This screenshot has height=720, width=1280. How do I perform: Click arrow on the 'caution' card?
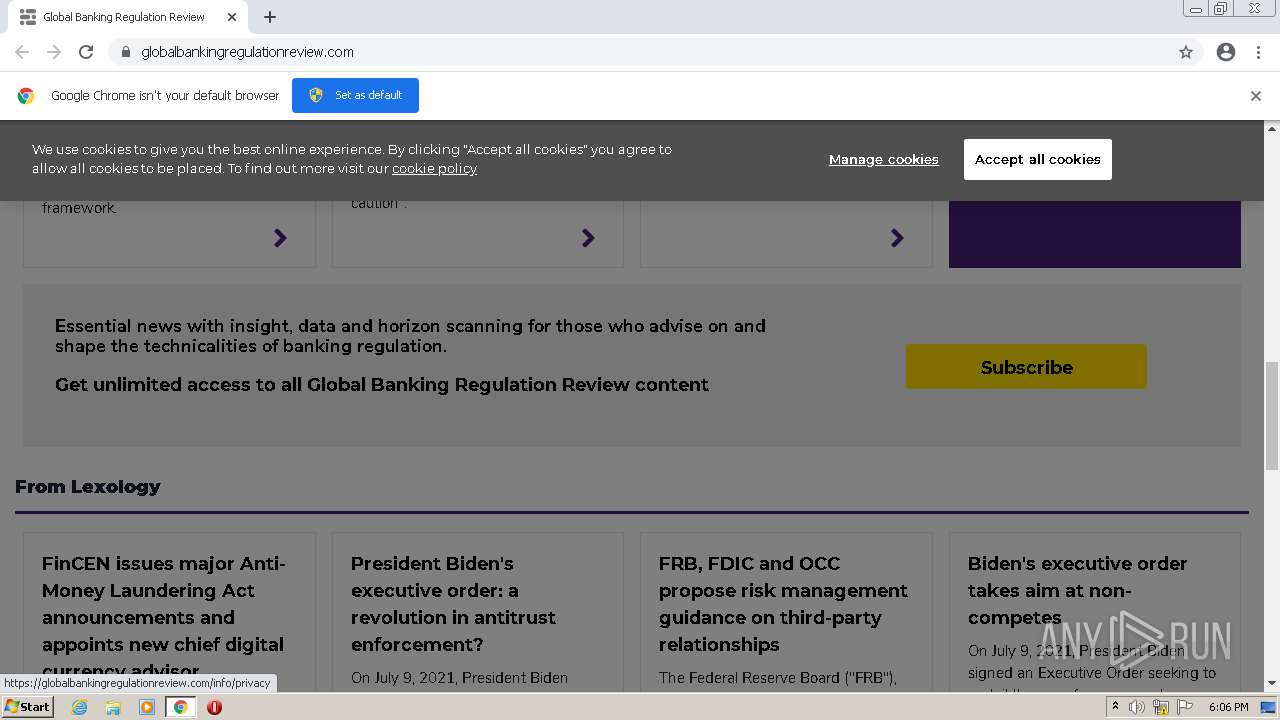pyautogui.click(x=588, y=238)
